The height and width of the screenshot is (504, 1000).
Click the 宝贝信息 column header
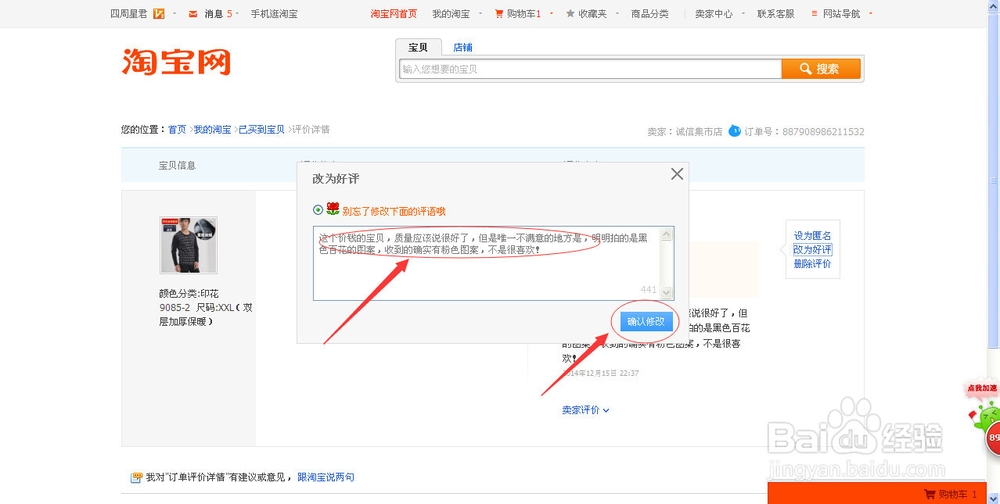pos(177,165)
